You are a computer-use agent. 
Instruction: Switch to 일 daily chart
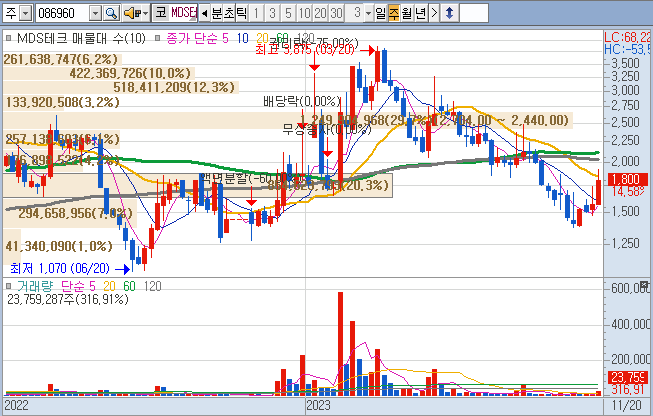[381, 13]
